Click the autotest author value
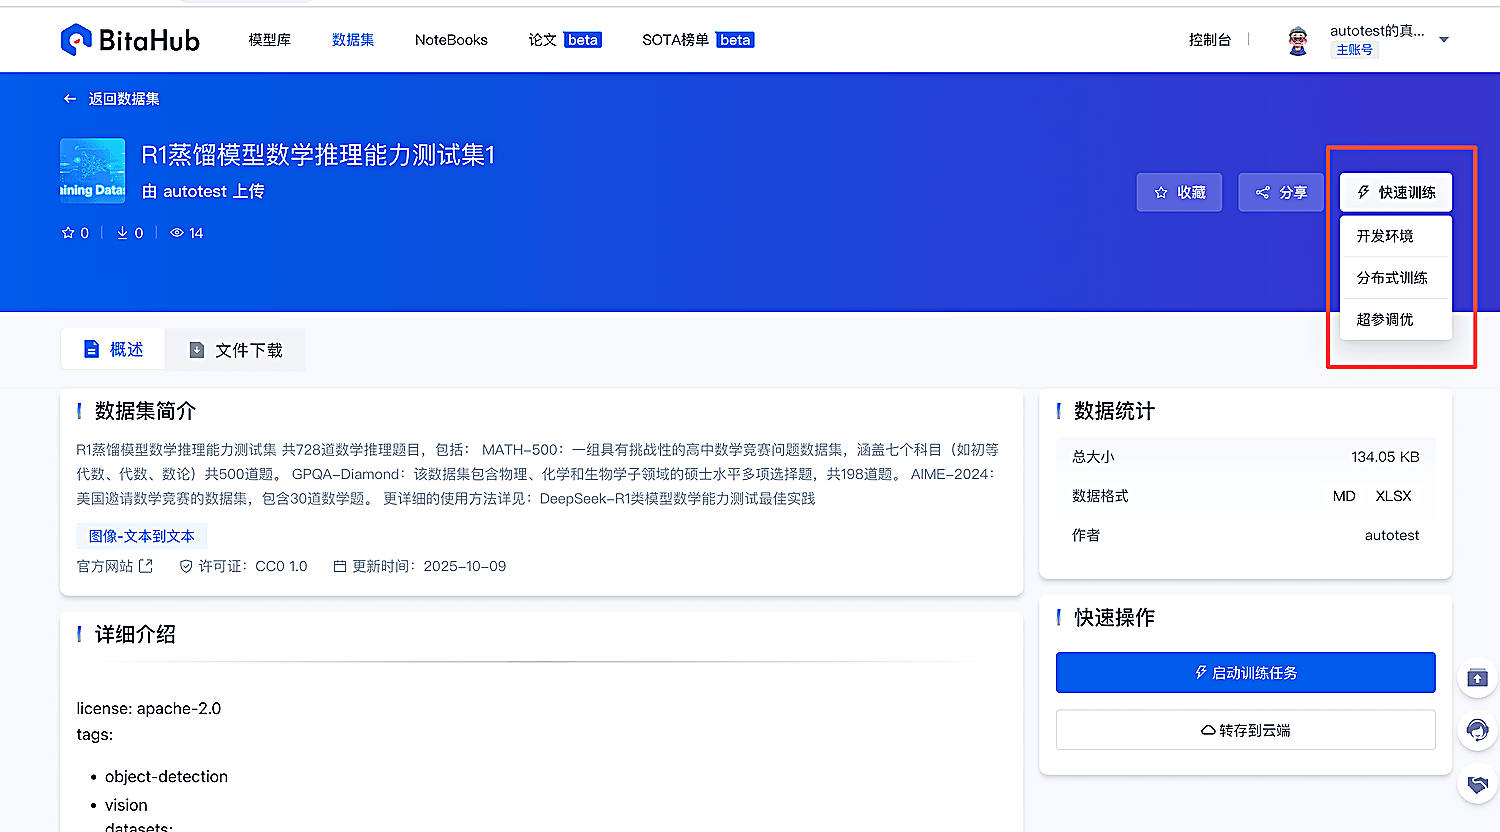 tap(1392, 535)
